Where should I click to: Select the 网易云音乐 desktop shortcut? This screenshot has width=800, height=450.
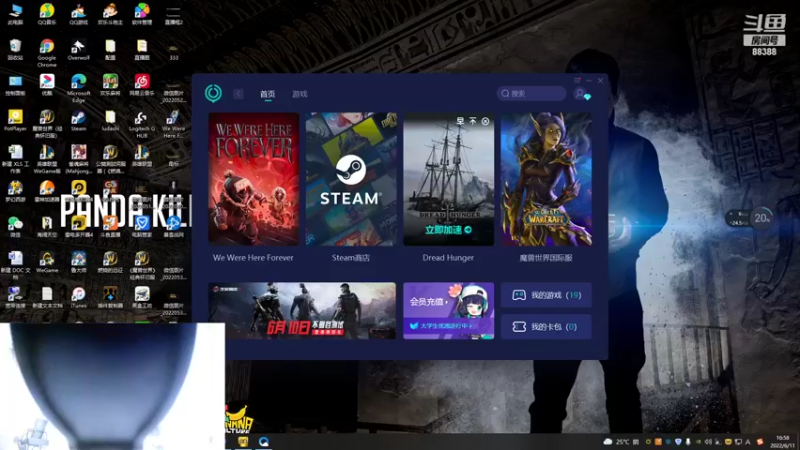(142, 85)
